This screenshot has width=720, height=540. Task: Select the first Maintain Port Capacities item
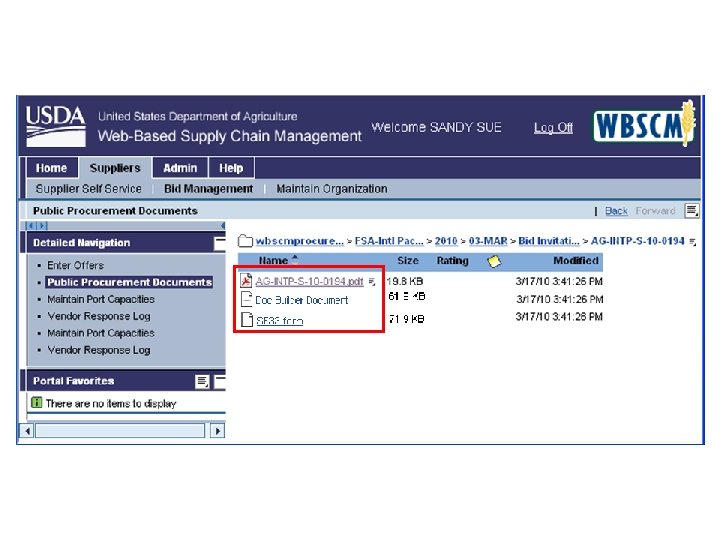101,299
